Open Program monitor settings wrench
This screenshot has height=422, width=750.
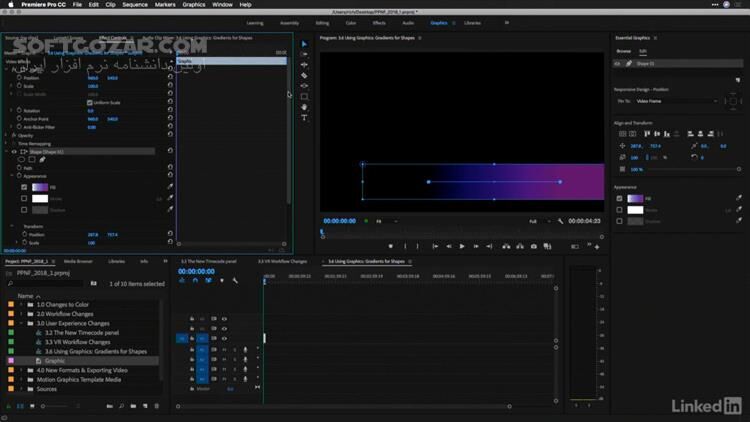pyautogui.click(x=561, y=221)
